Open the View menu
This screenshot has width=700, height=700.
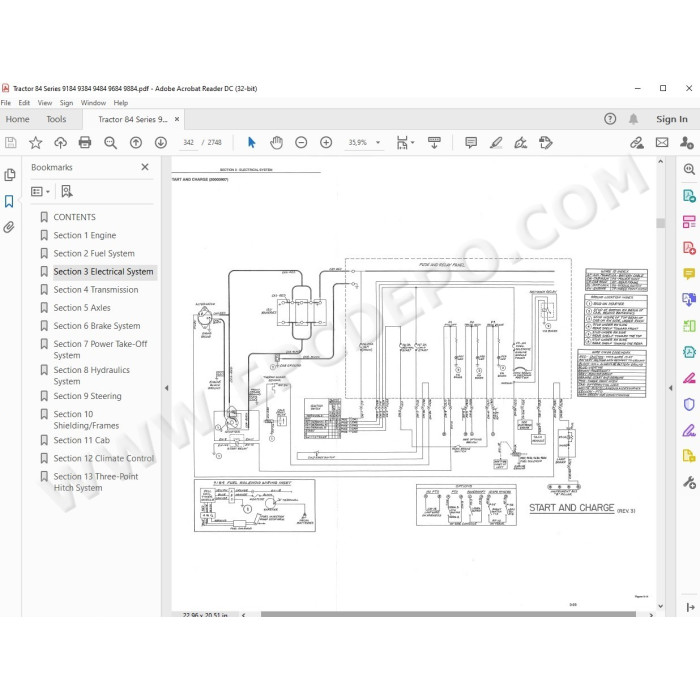pos(45,103)
